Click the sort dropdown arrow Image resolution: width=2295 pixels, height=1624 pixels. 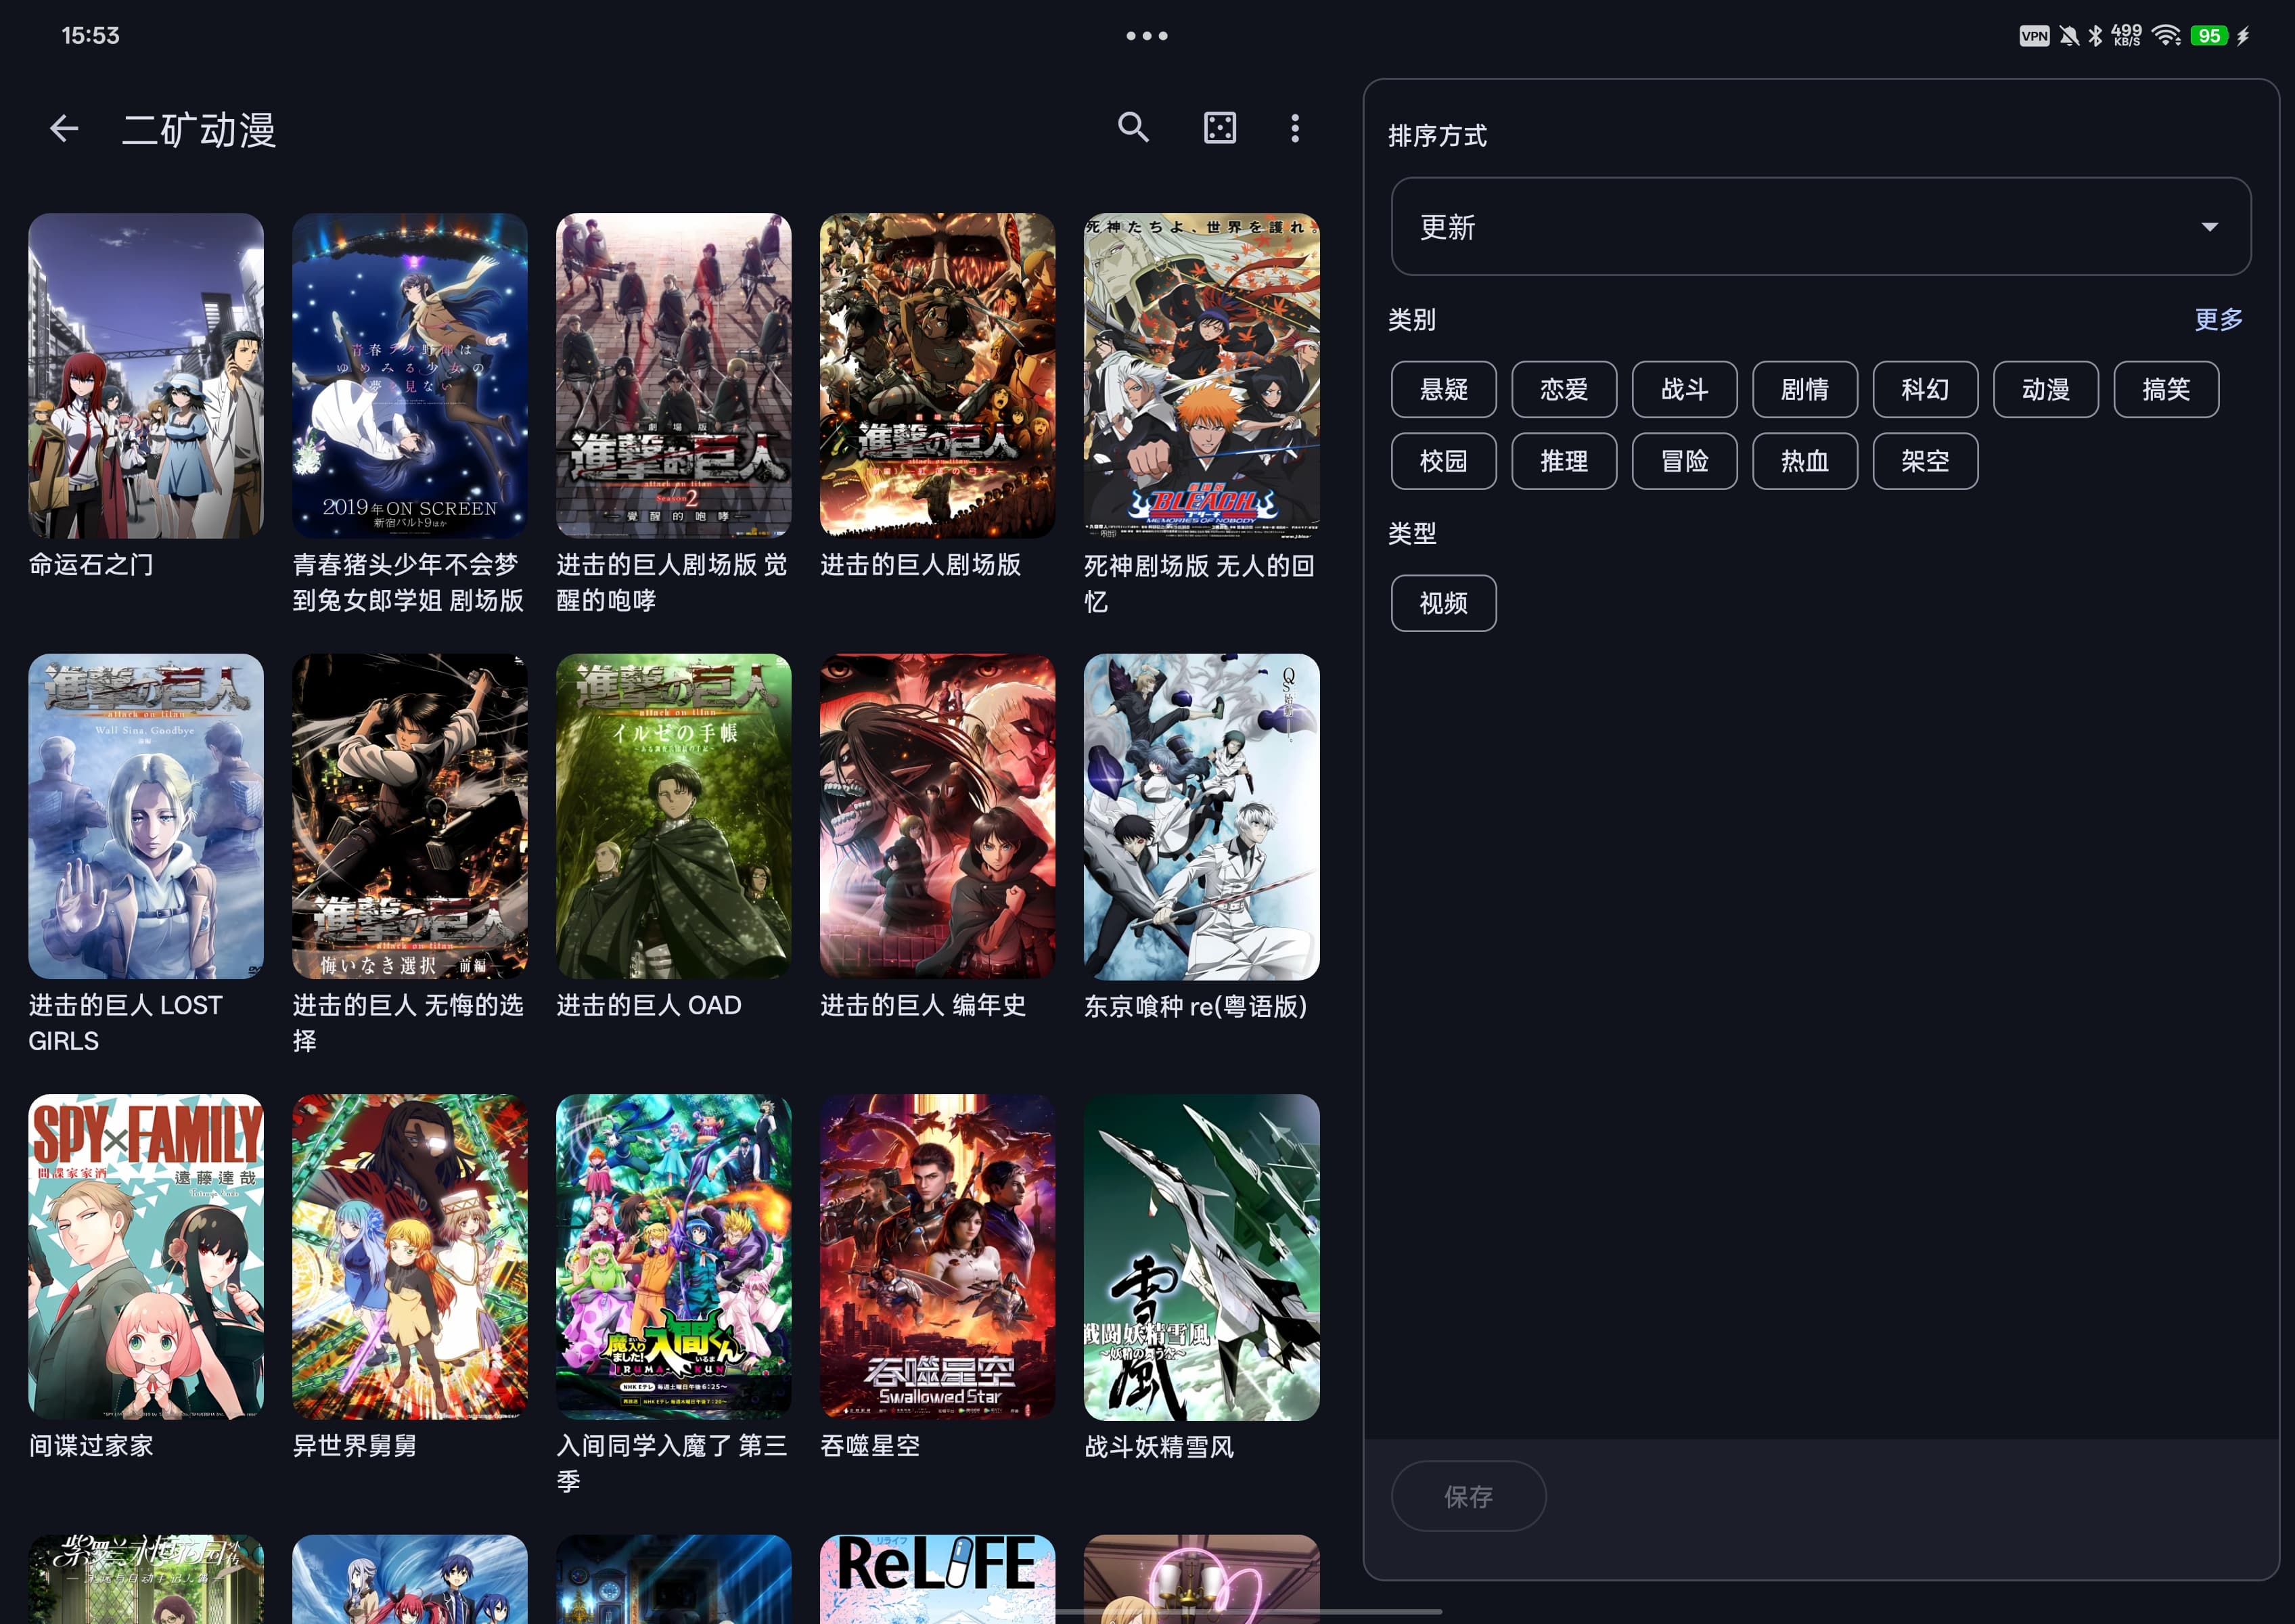coord(2209,227)
